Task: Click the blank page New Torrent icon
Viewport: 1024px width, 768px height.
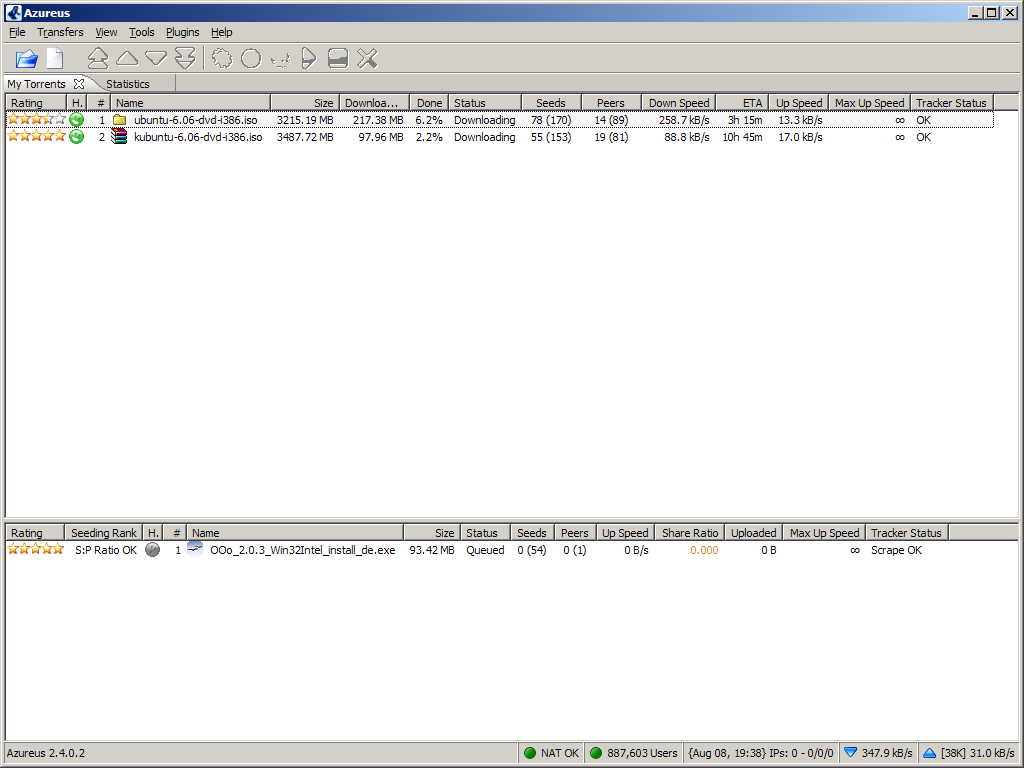Action: 54,59
